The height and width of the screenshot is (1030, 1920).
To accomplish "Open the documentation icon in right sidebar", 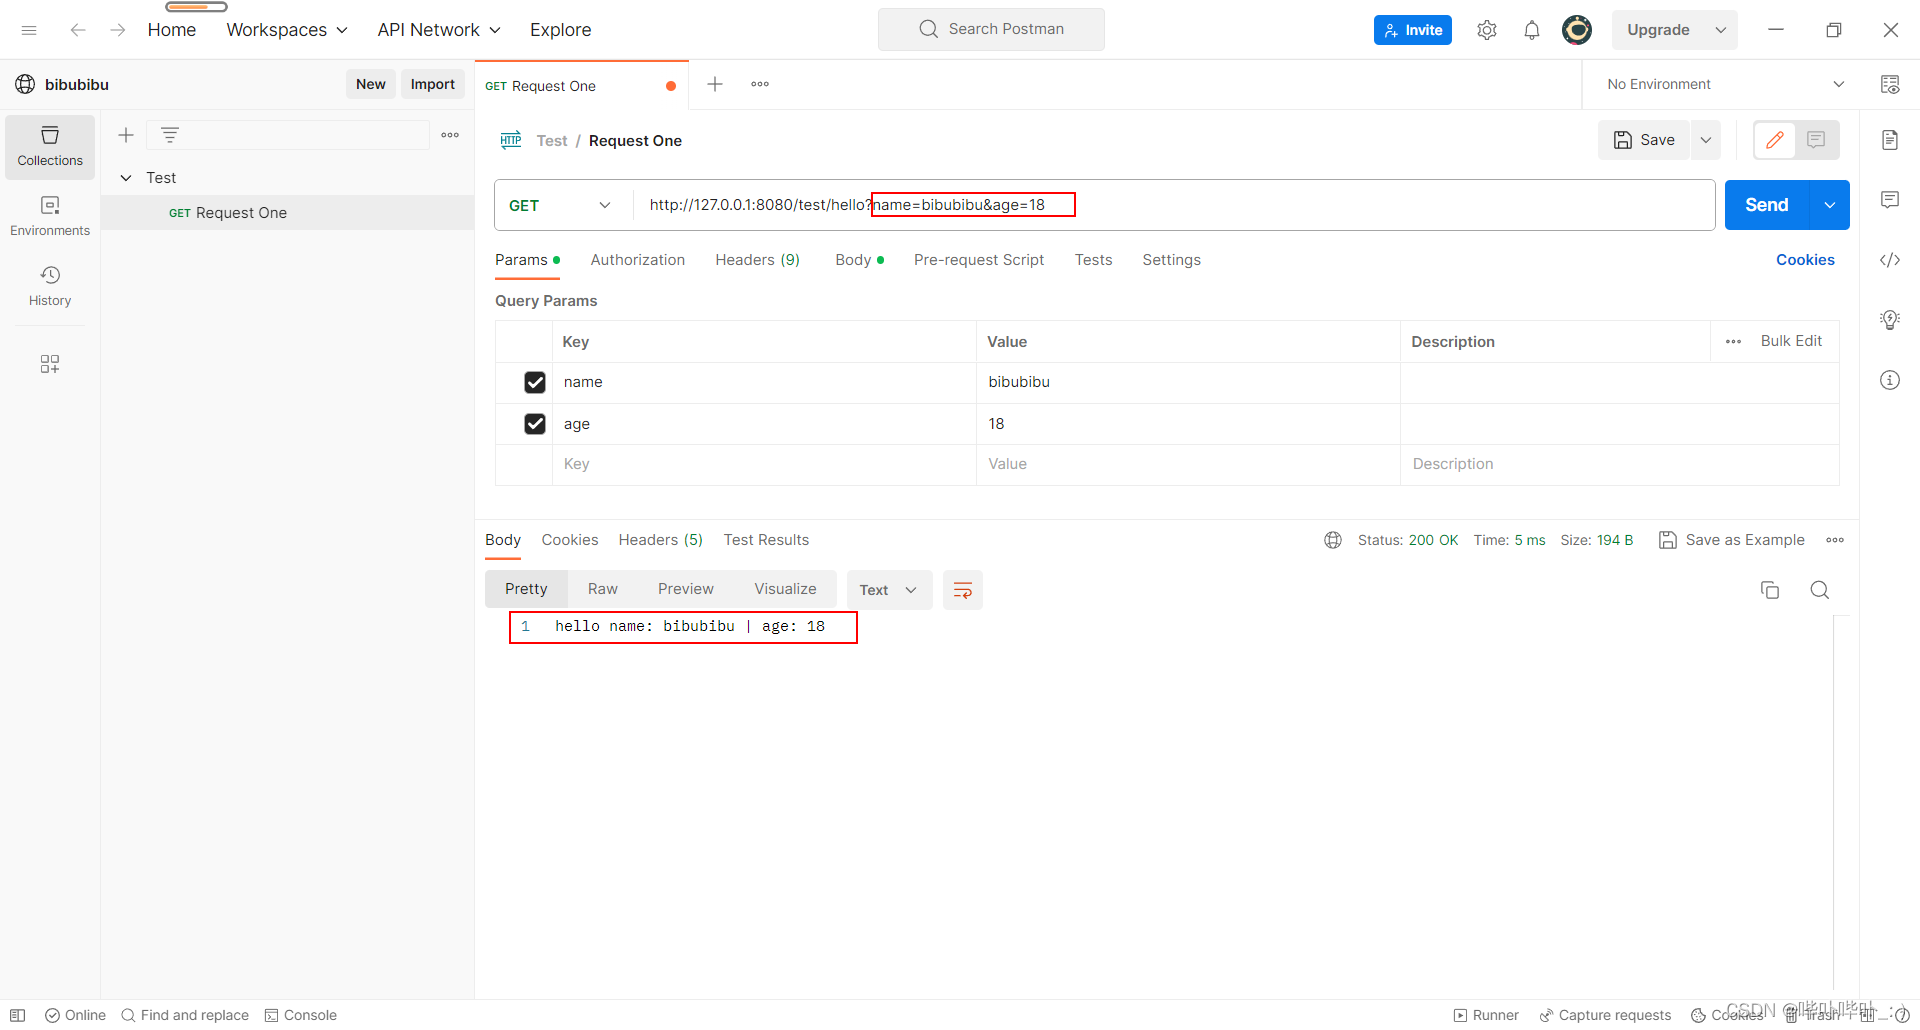I will point(1890,140).
